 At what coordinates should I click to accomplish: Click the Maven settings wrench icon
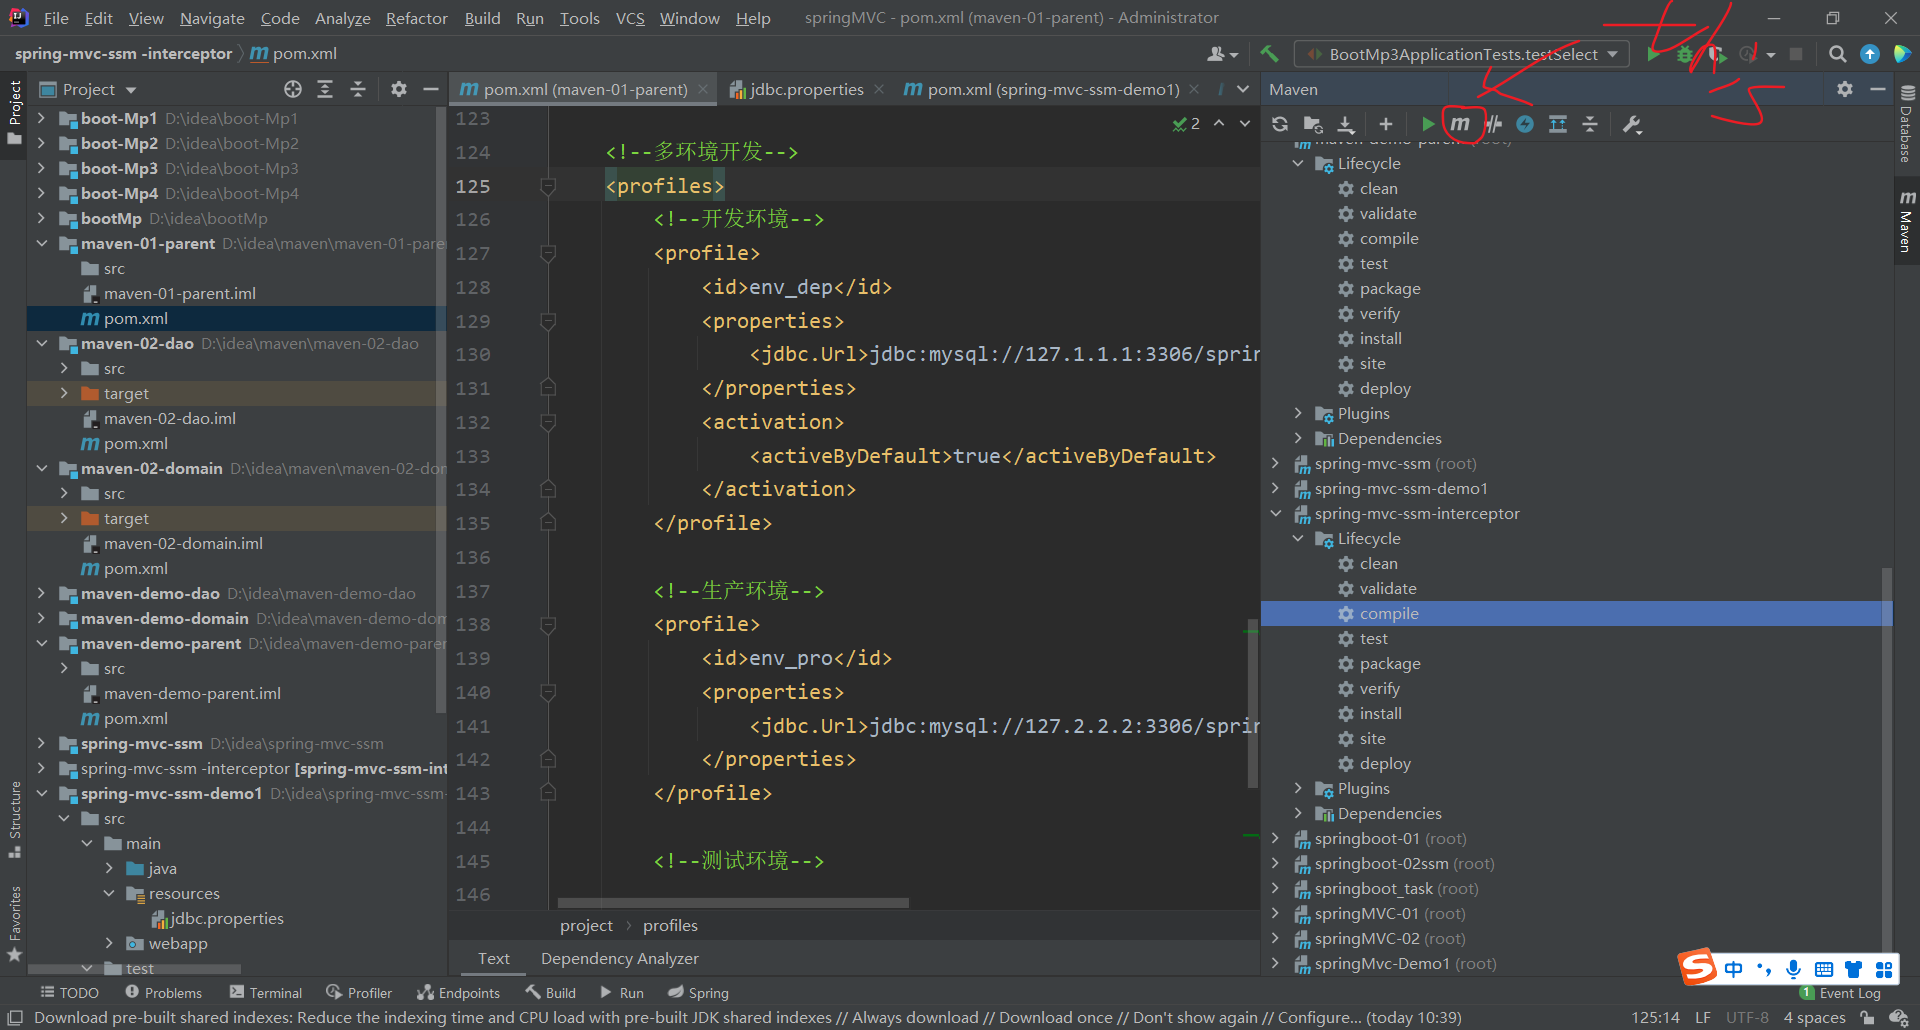(1632, 124)
